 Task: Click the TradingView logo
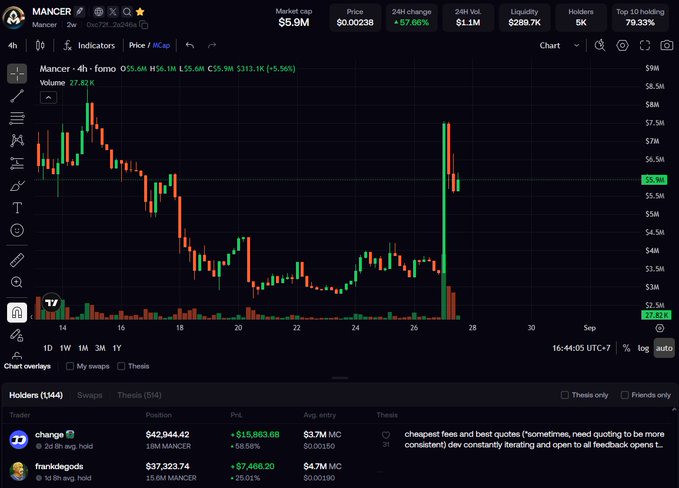(52, 303)
